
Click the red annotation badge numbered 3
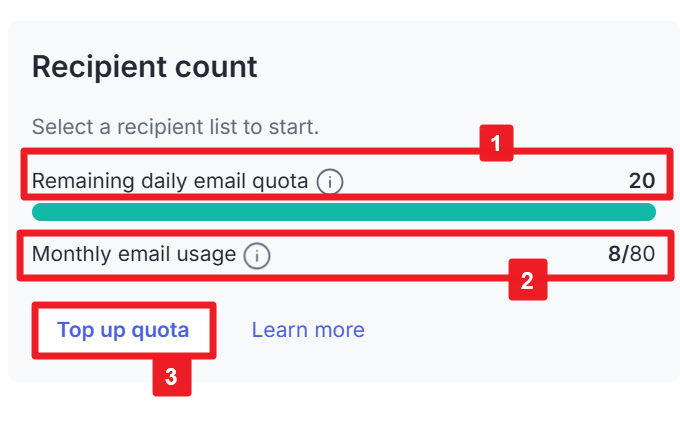coord(171,377)
